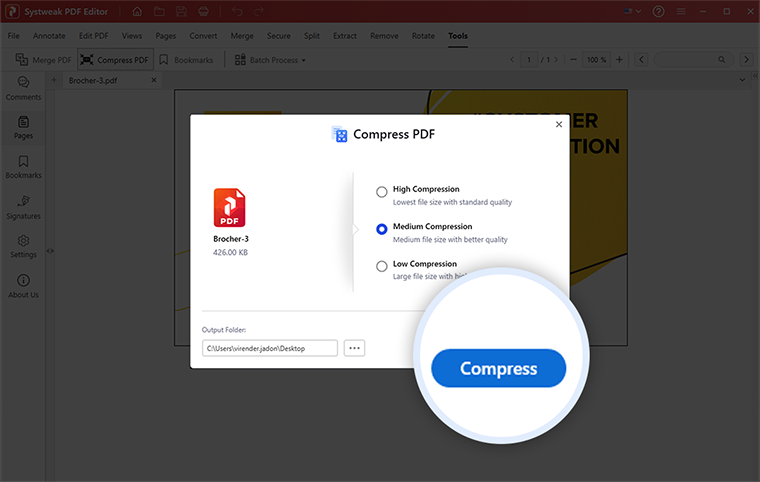Image resolution: width=760 pixels, height=482 pixels.
Task: Click next search result arrow
Action: pos(746,60)
